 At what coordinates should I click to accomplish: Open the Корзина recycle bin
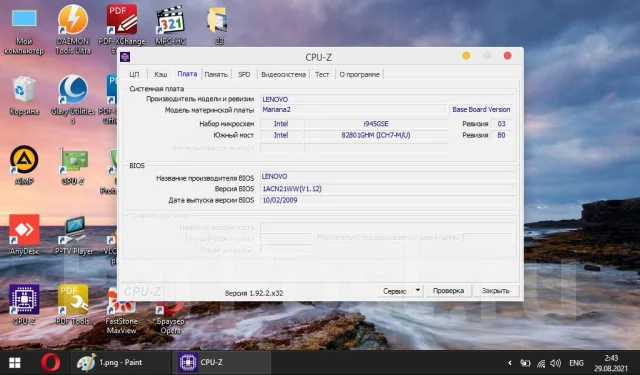pyautogui.click(x=24, y=95)
